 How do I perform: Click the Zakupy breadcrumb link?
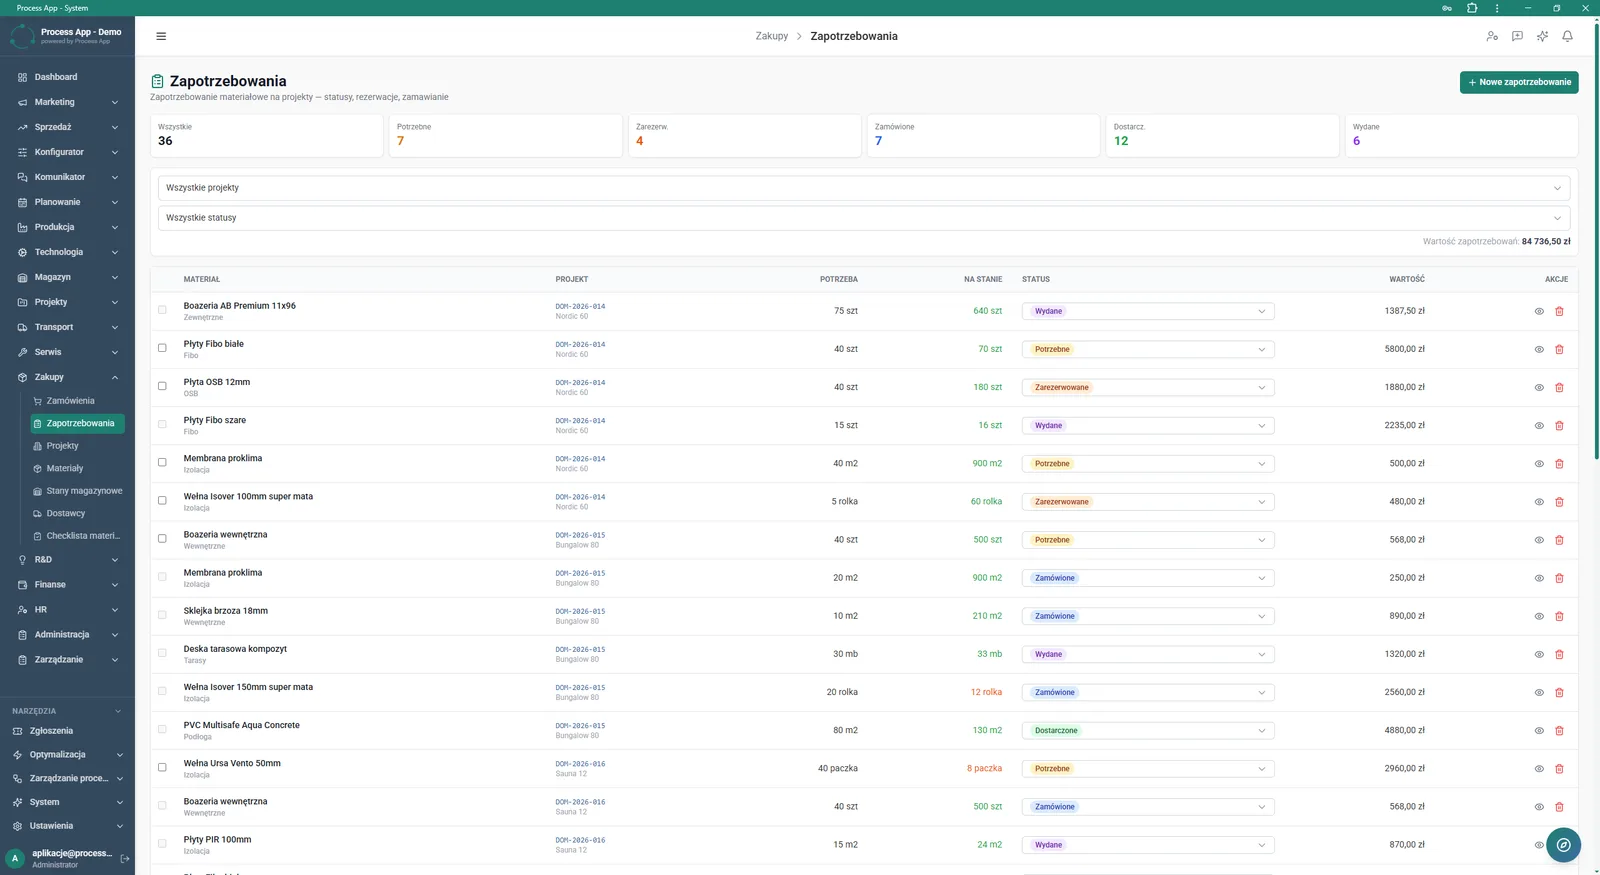tap(771, 36)
